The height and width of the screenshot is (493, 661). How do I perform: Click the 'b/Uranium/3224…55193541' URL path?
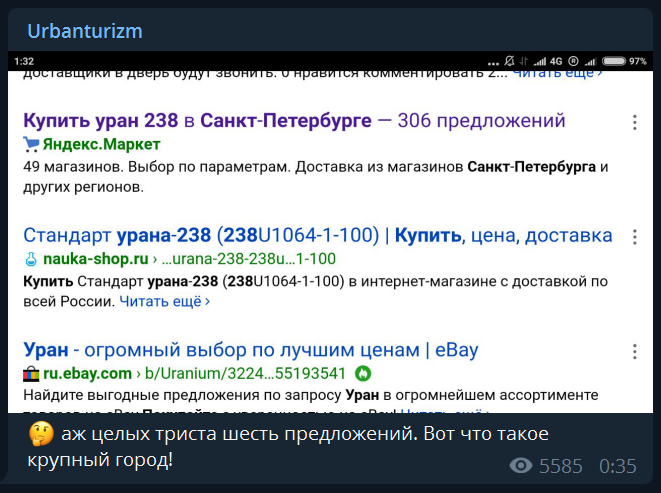(x=245, y=373)
